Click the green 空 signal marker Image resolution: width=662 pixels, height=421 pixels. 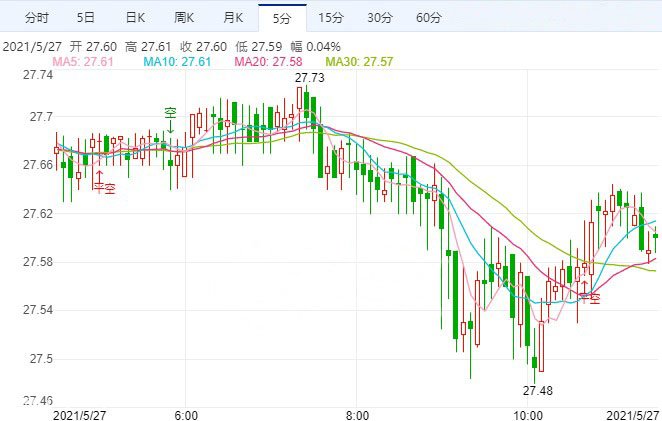[x=170, y=113]
